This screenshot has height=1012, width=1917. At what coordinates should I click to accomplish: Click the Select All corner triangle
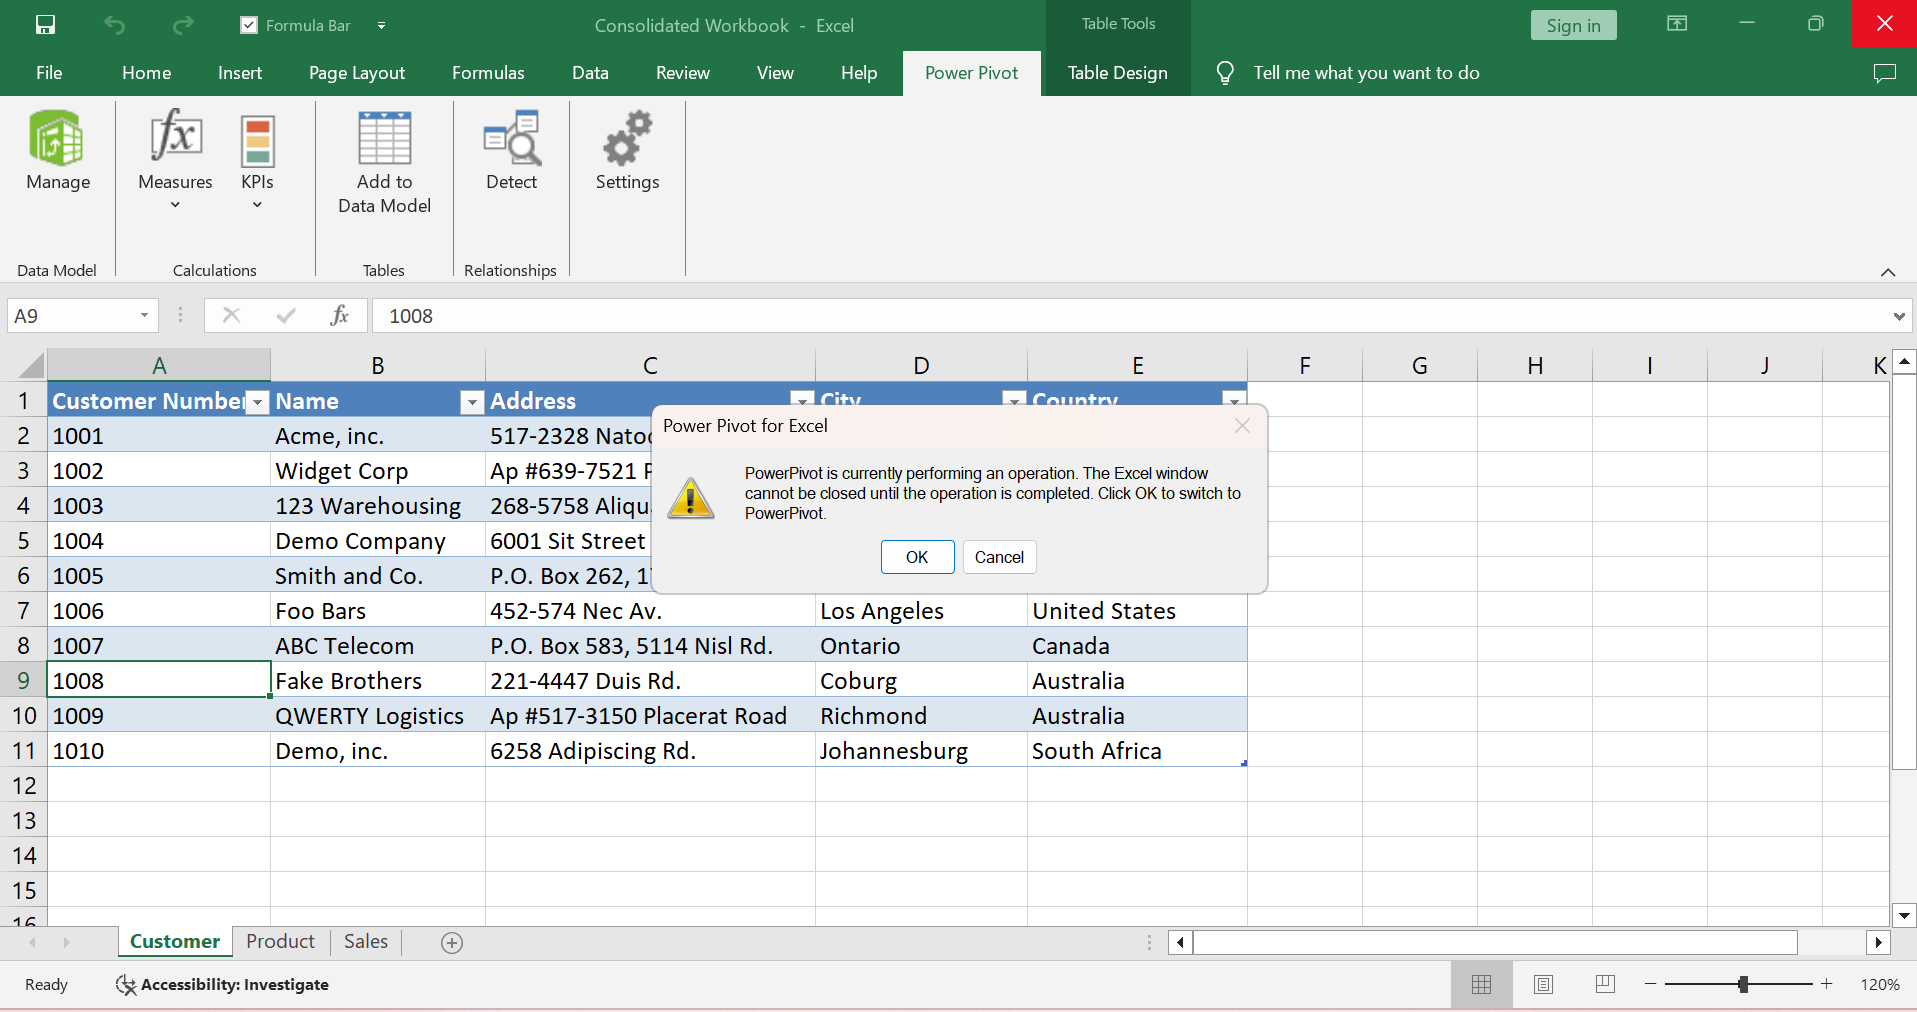click(30, 365)
